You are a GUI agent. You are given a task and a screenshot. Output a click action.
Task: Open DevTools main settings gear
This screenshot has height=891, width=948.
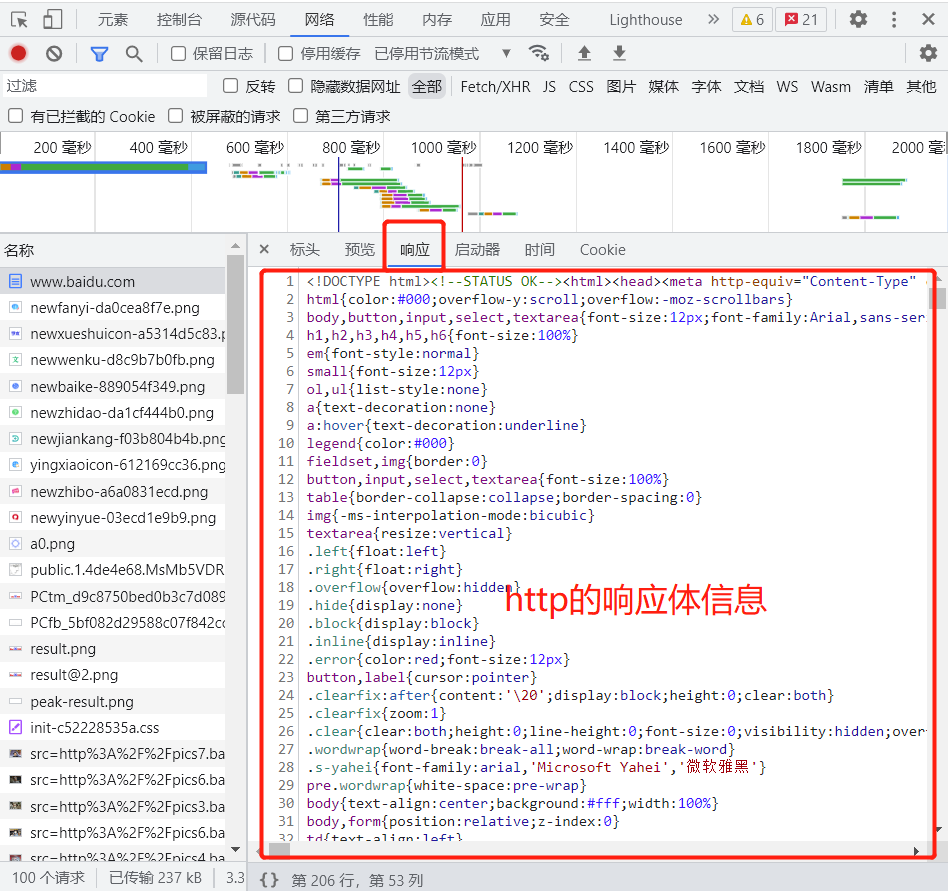[858, 19]
